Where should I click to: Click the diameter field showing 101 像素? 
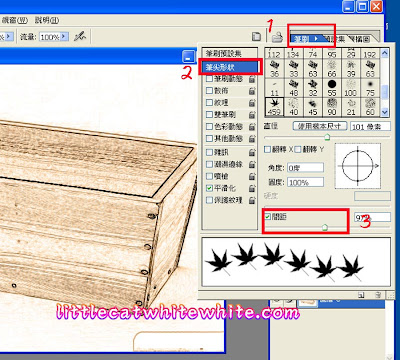pos(370,126)
